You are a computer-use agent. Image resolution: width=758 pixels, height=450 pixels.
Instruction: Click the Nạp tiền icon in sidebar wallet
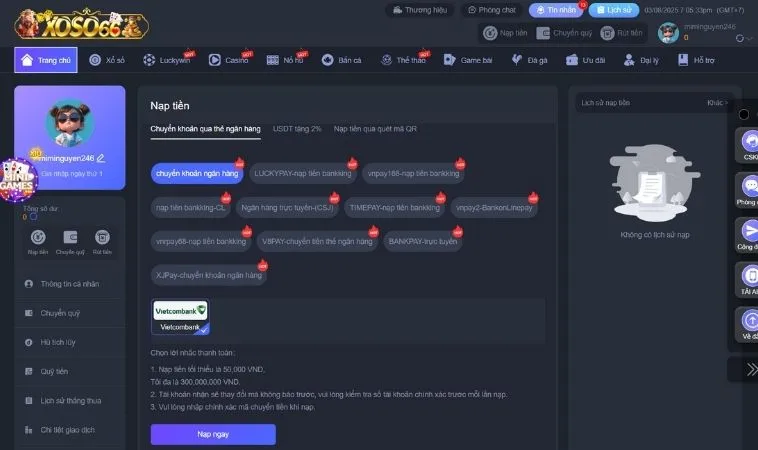tap(37, 238)
